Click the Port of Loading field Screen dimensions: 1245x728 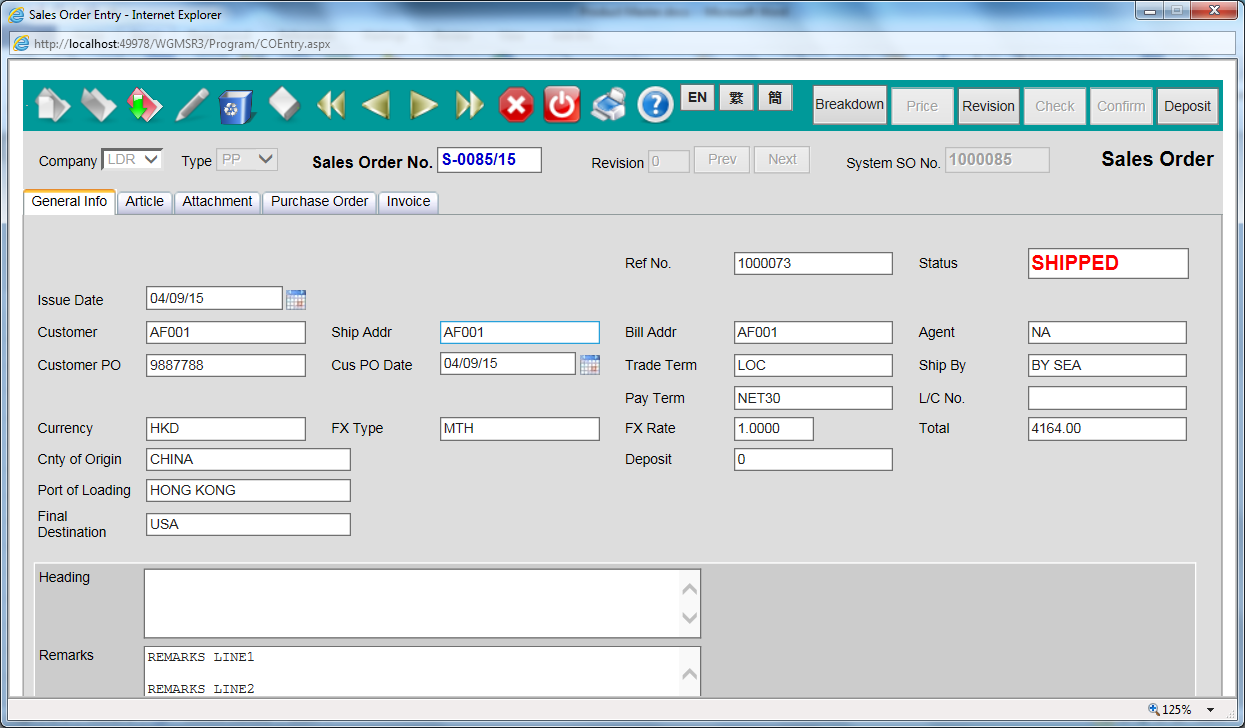click(248, 490)
